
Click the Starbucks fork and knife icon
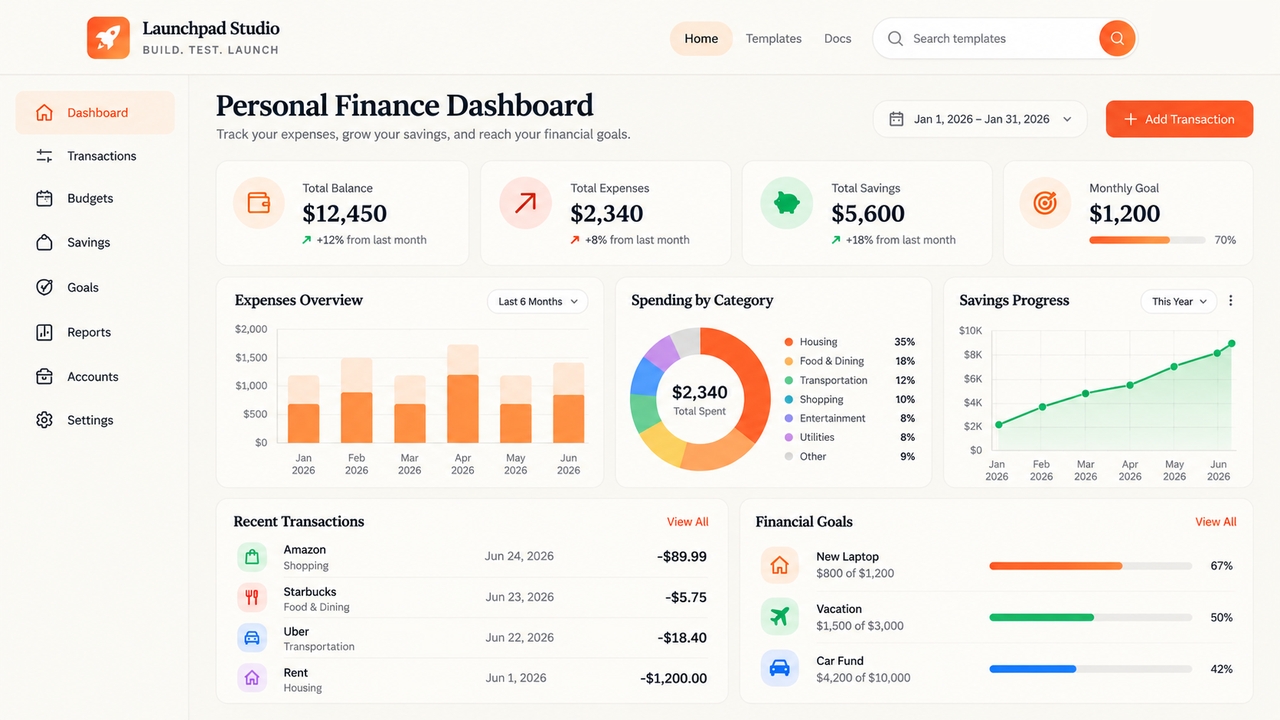point(252,598)
